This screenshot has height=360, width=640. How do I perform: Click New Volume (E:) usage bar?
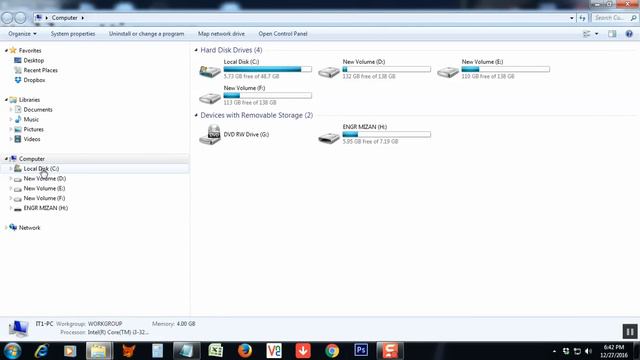point(506,69)
